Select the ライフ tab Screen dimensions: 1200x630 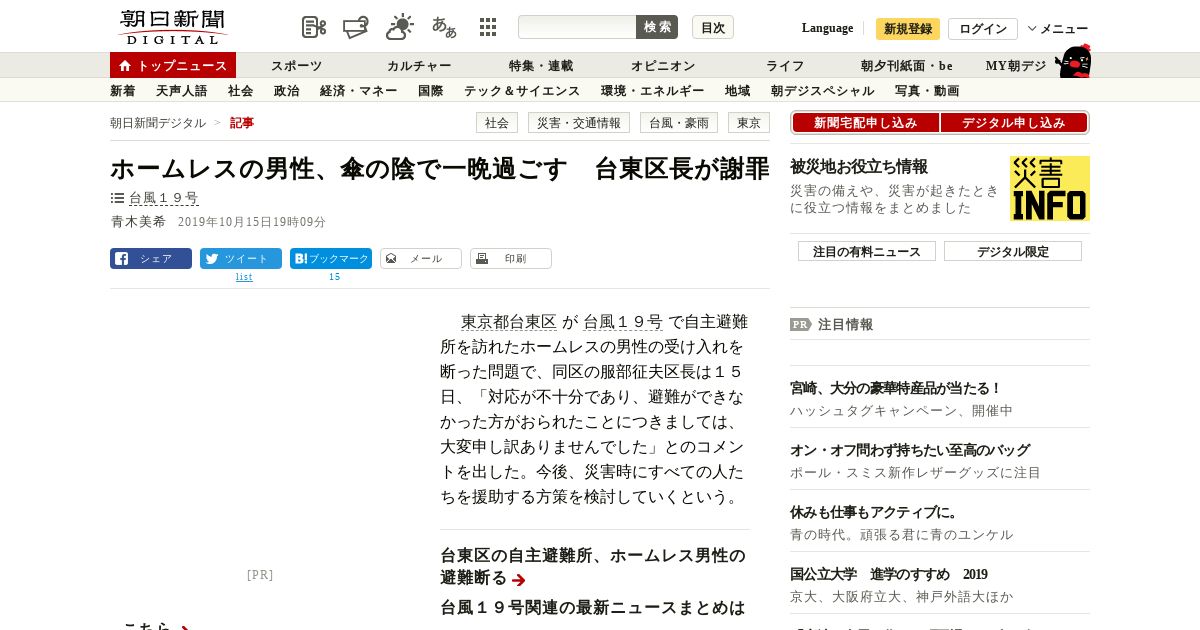coord(785,65)
